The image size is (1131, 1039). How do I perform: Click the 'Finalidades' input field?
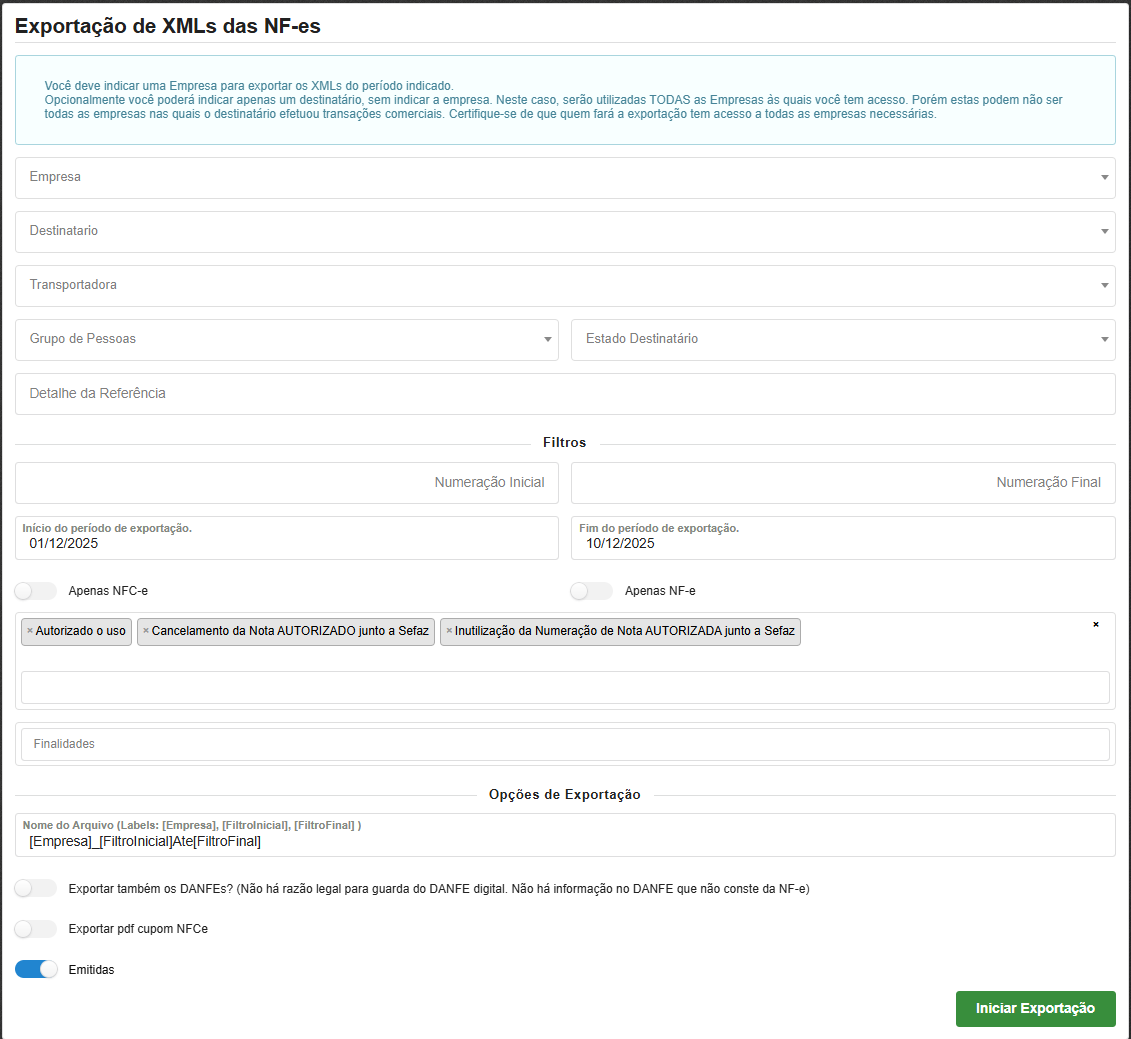(565, 744)
